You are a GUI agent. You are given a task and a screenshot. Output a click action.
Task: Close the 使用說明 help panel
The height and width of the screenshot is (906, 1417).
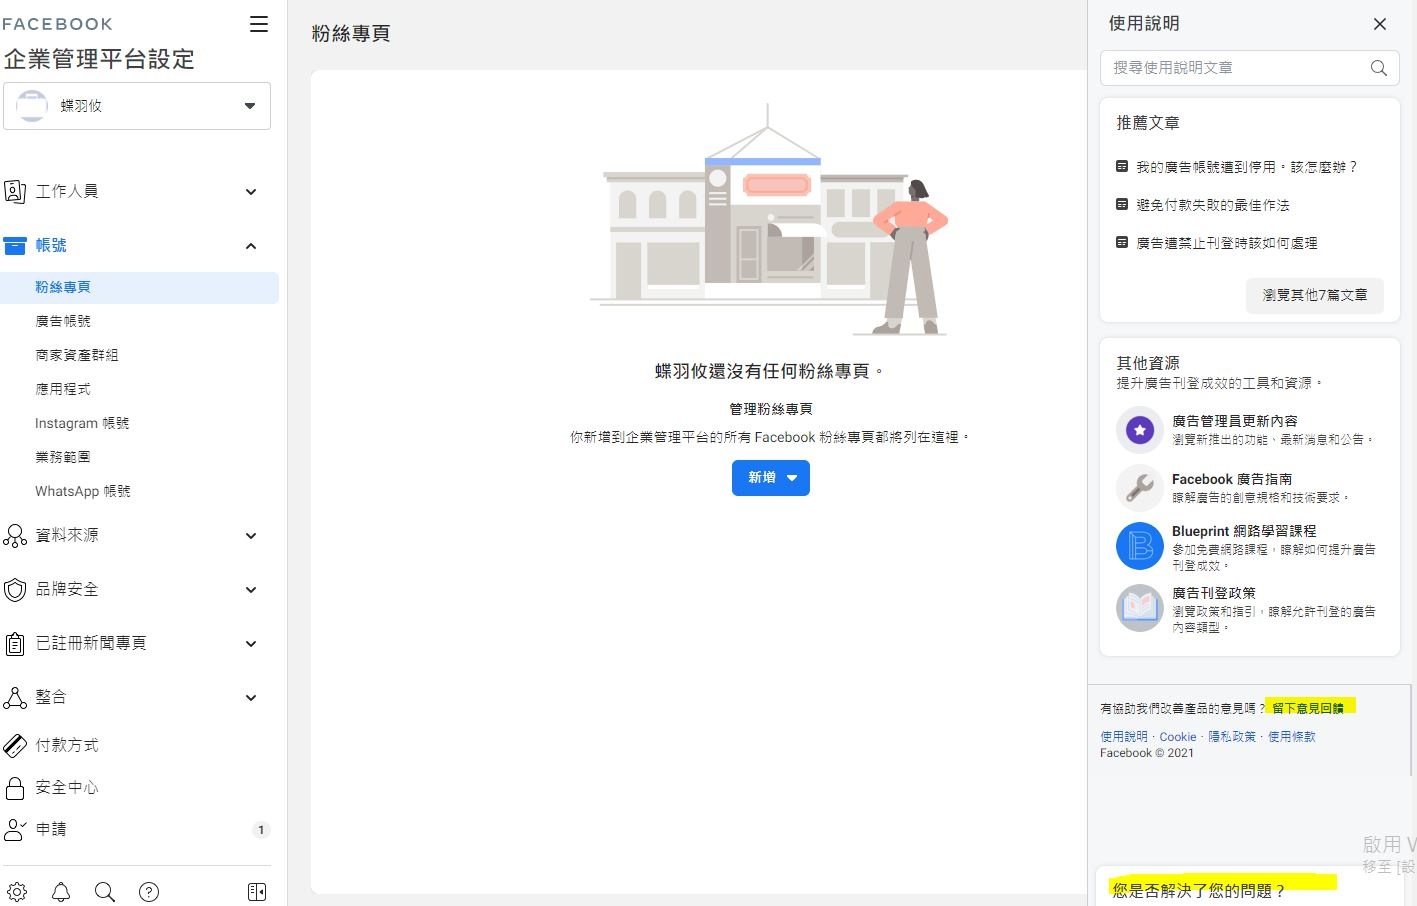tap(1380, 24)
